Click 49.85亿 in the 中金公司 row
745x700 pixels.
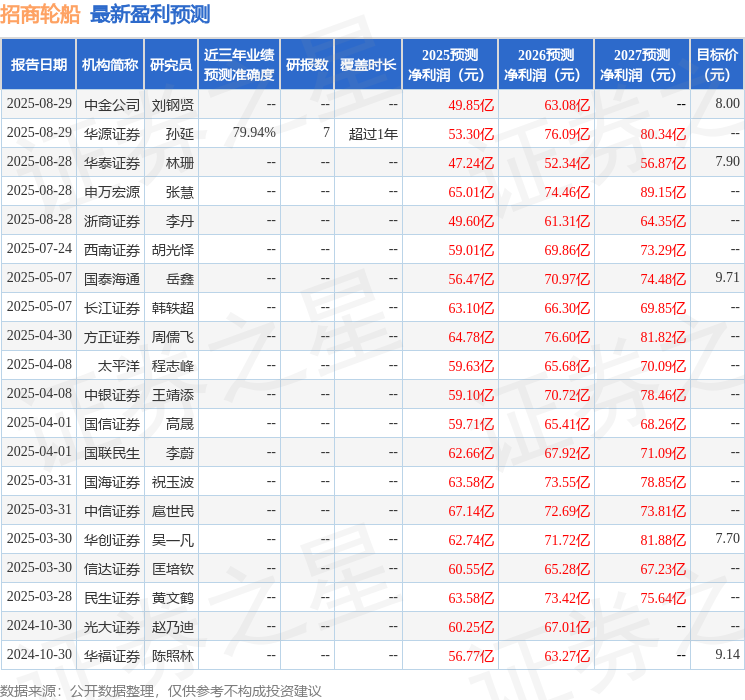click(x=471, y=105)
